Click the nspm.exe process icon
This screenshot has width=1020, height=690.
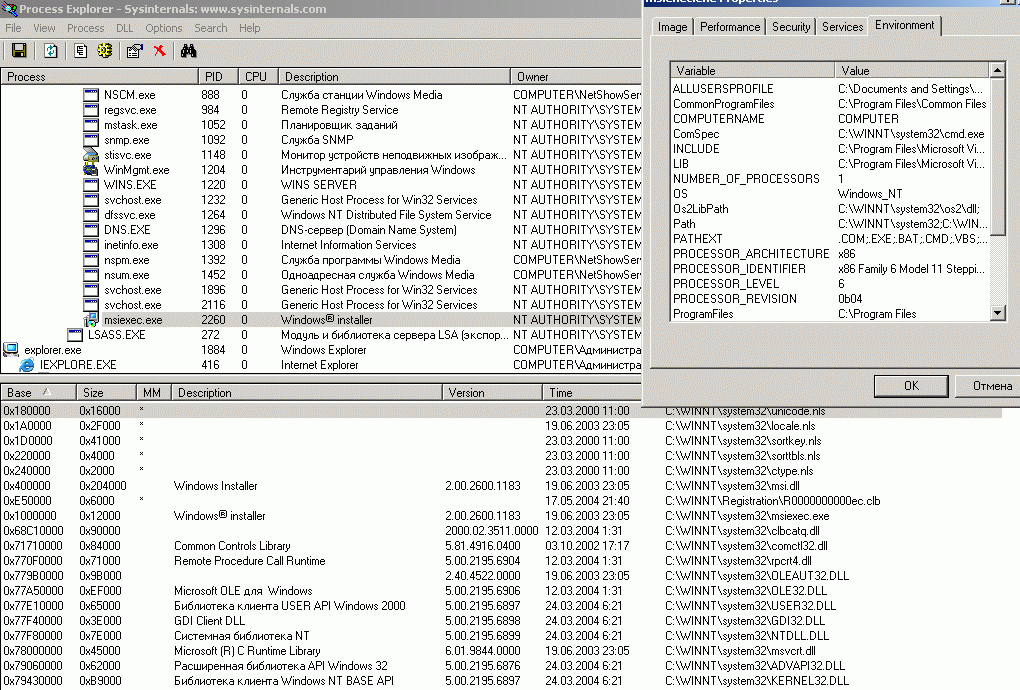pos(91,259)
